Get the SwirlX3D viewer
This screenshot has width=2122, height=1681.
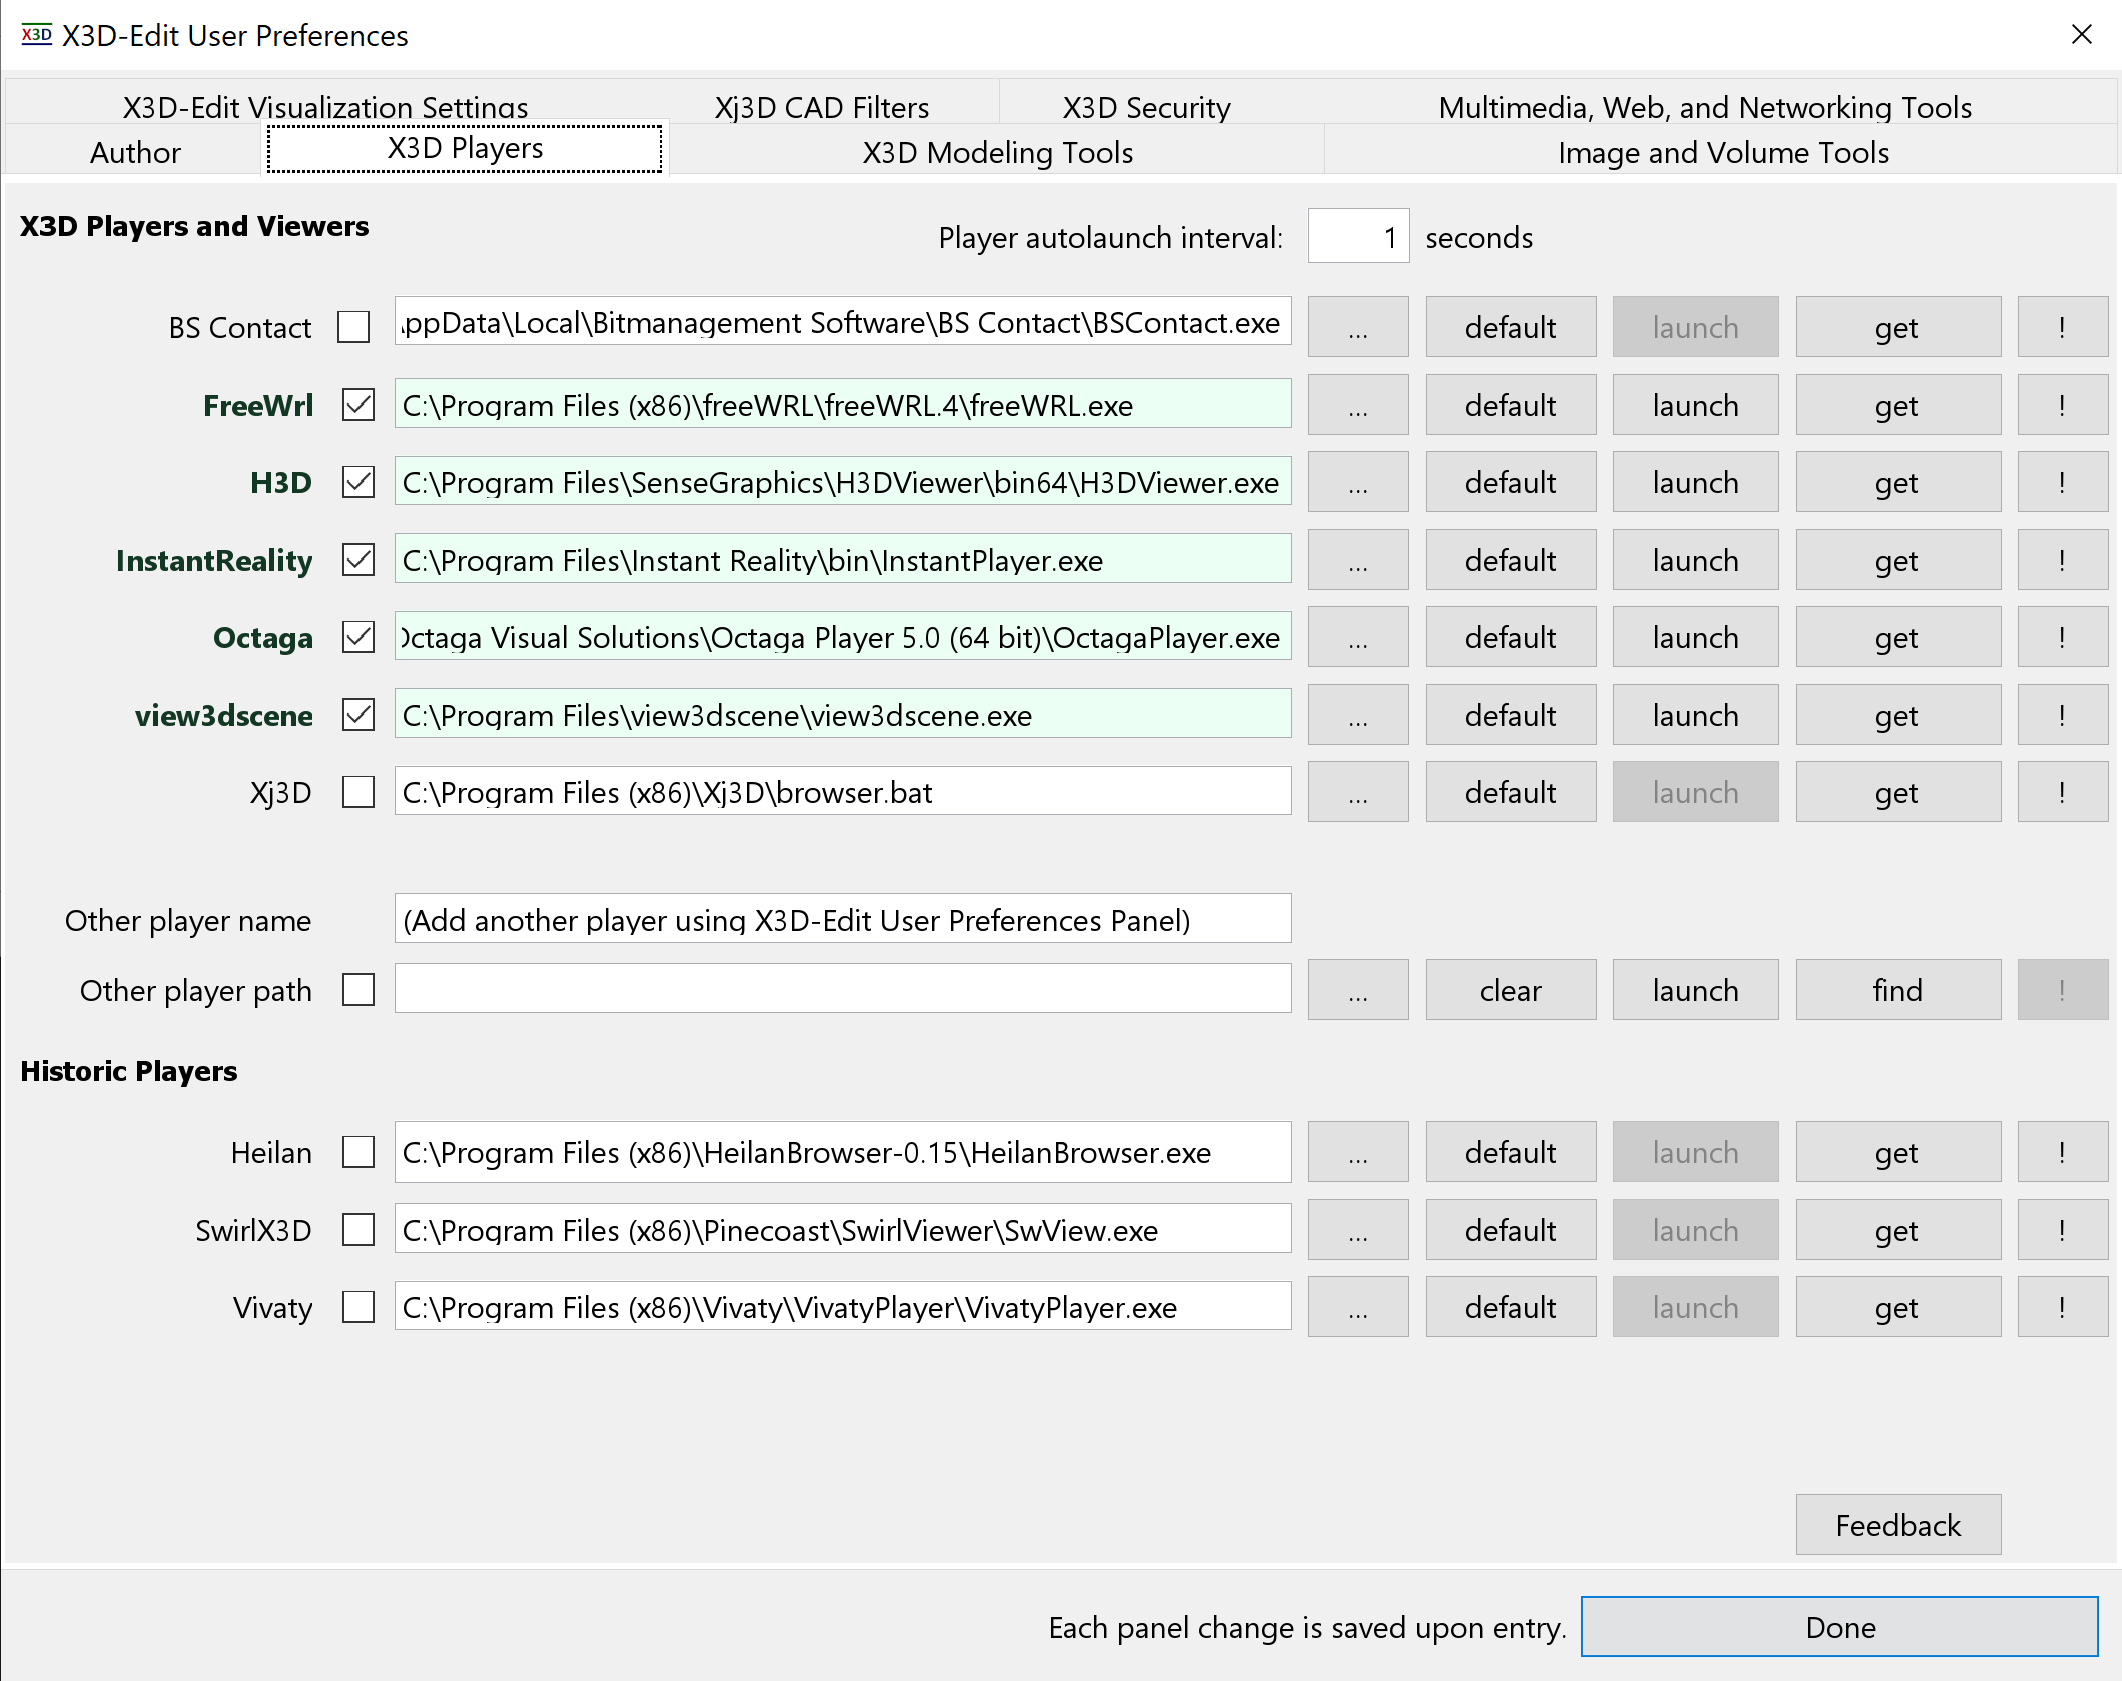point(1898,1230)
